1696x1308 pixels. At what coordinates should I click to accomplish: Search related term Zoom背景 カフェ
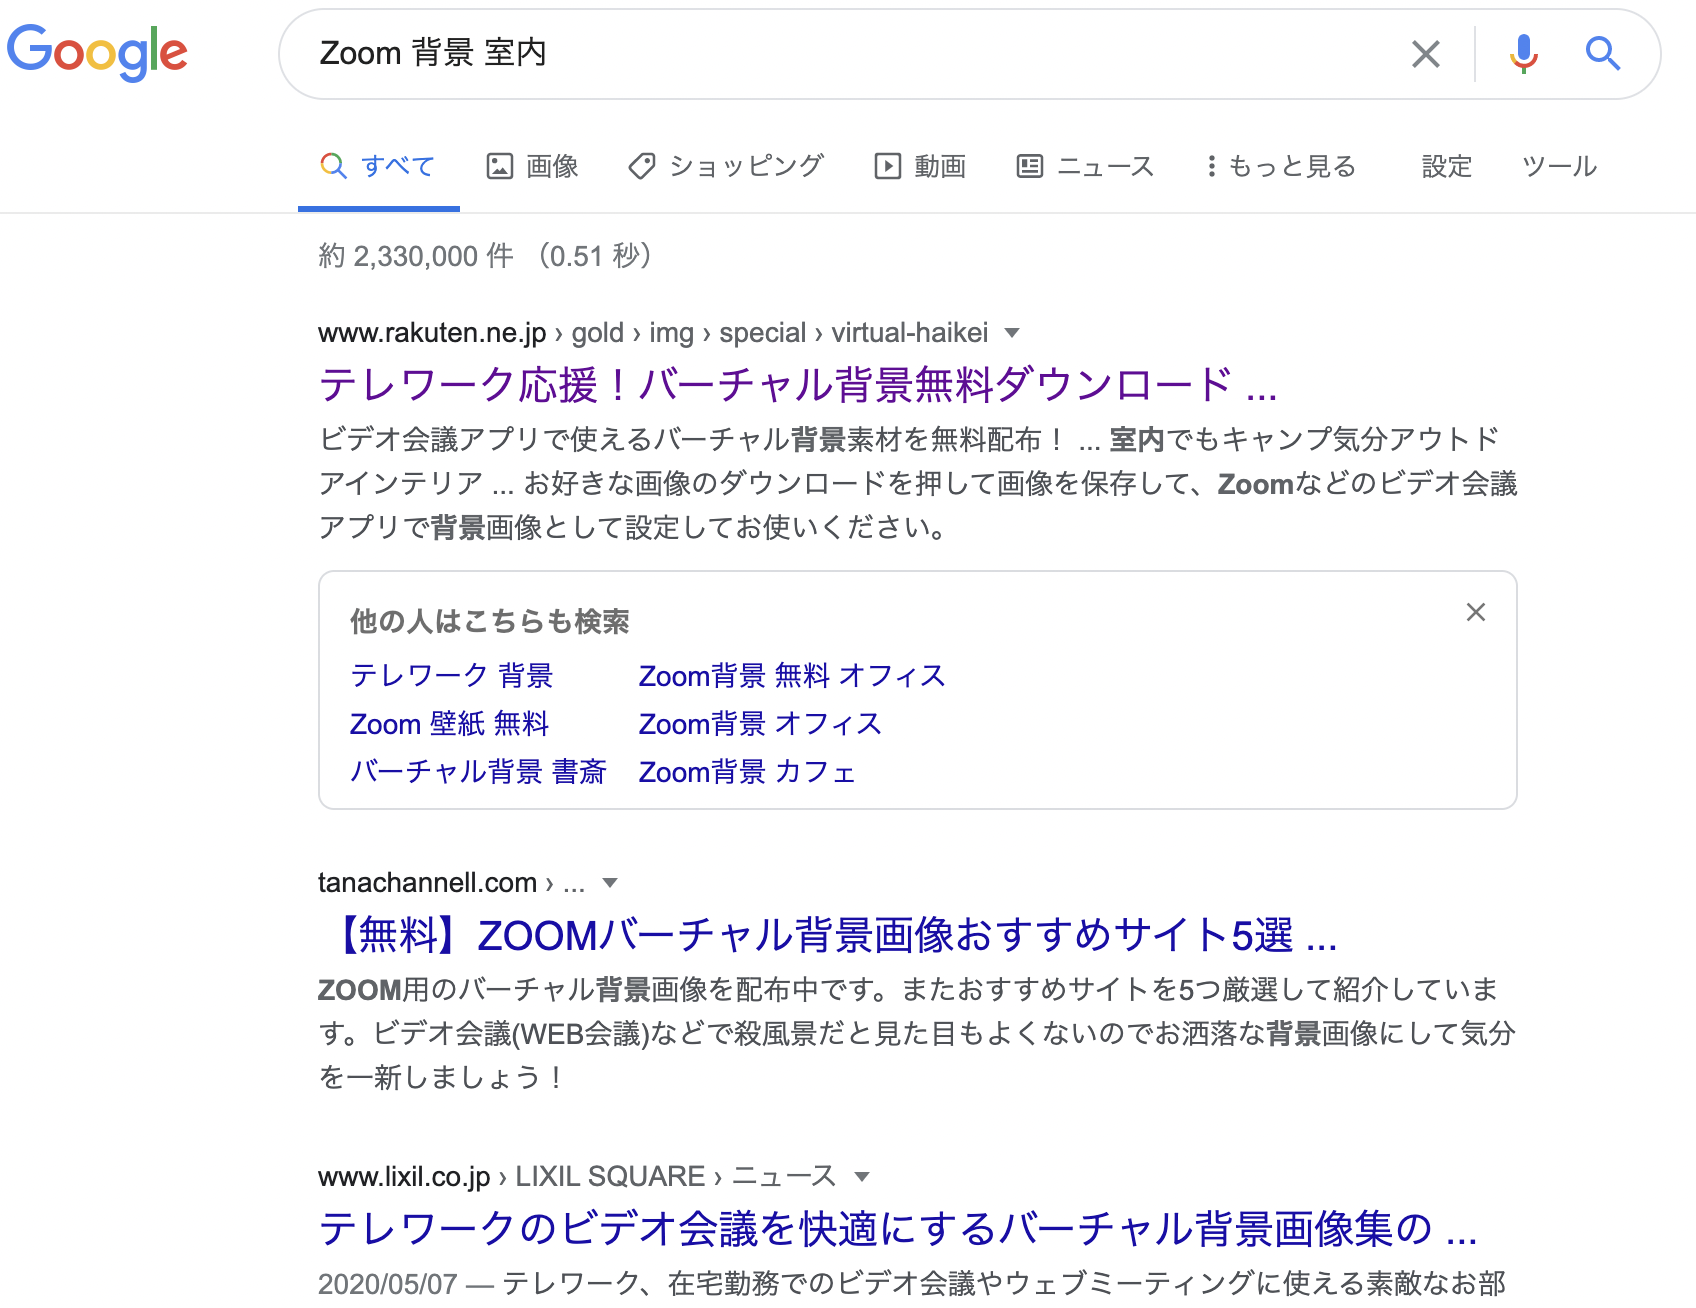747,772
